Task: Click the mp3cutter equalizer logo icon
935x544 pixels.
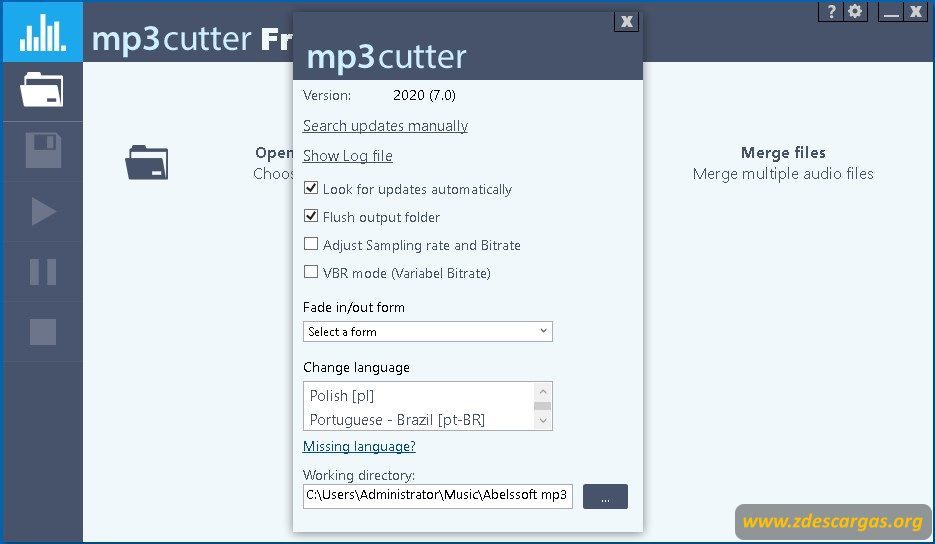Action: (x=42, y=32)
